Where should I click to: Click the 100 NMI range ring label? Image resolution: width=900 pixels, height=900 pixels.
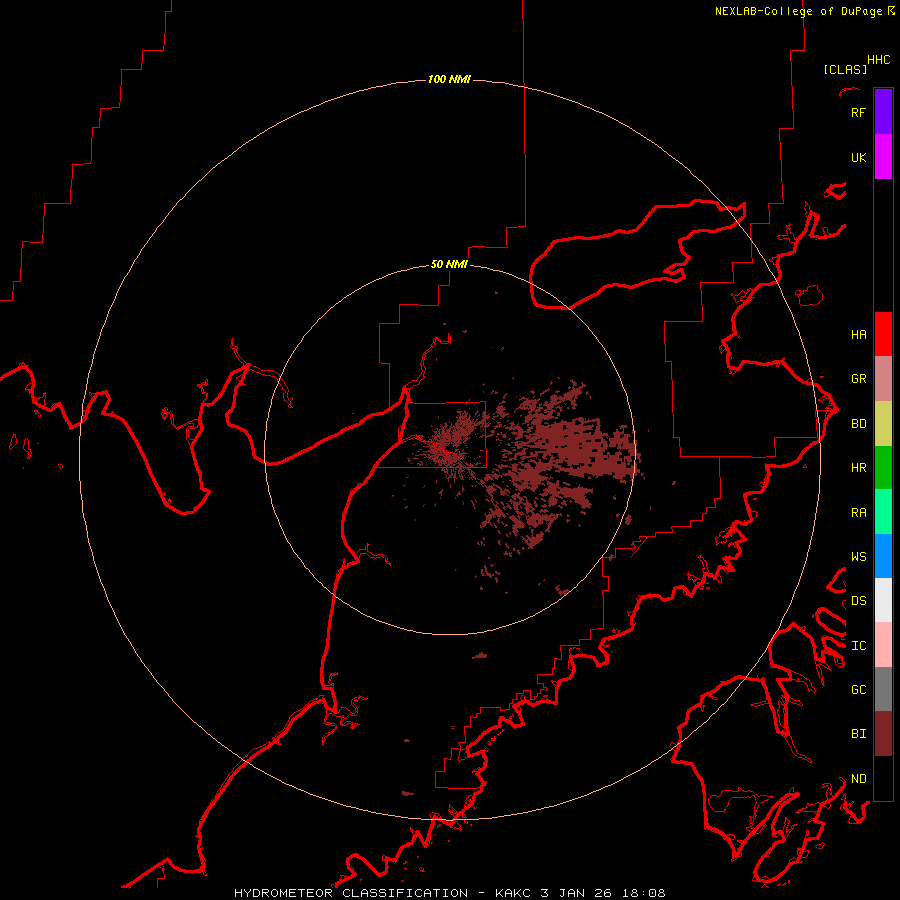[449, 79]
